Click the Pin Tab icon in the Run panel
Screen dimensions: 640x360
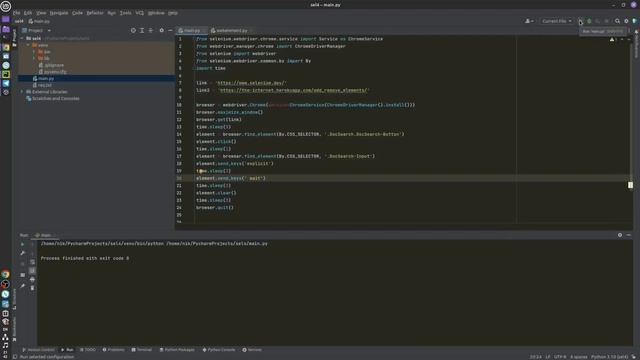tap(22, 286)
